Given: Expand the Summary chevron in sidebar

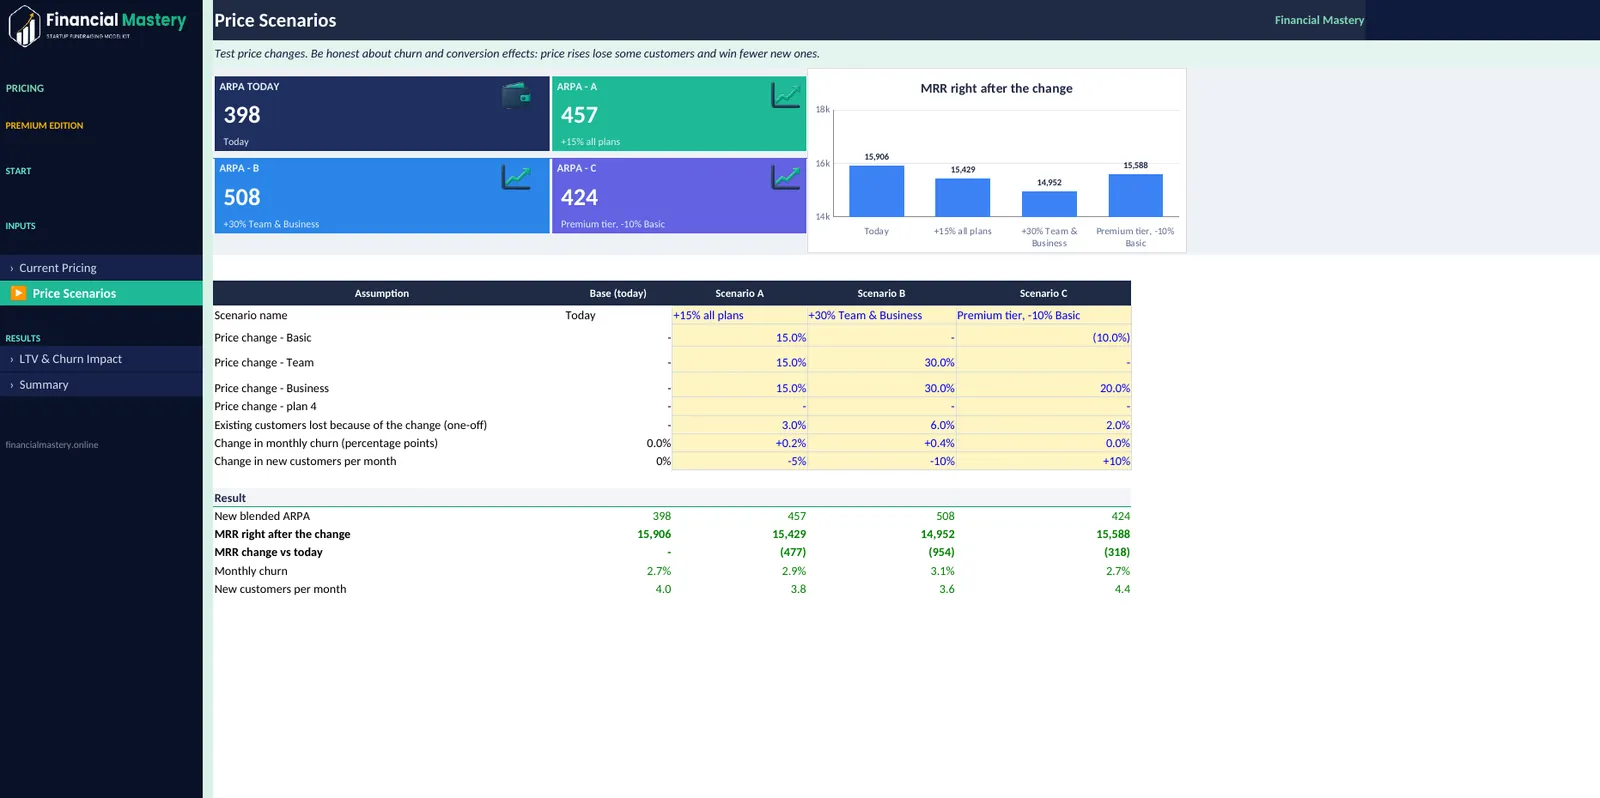Looking at the screenshot, I should click(11, 385).
